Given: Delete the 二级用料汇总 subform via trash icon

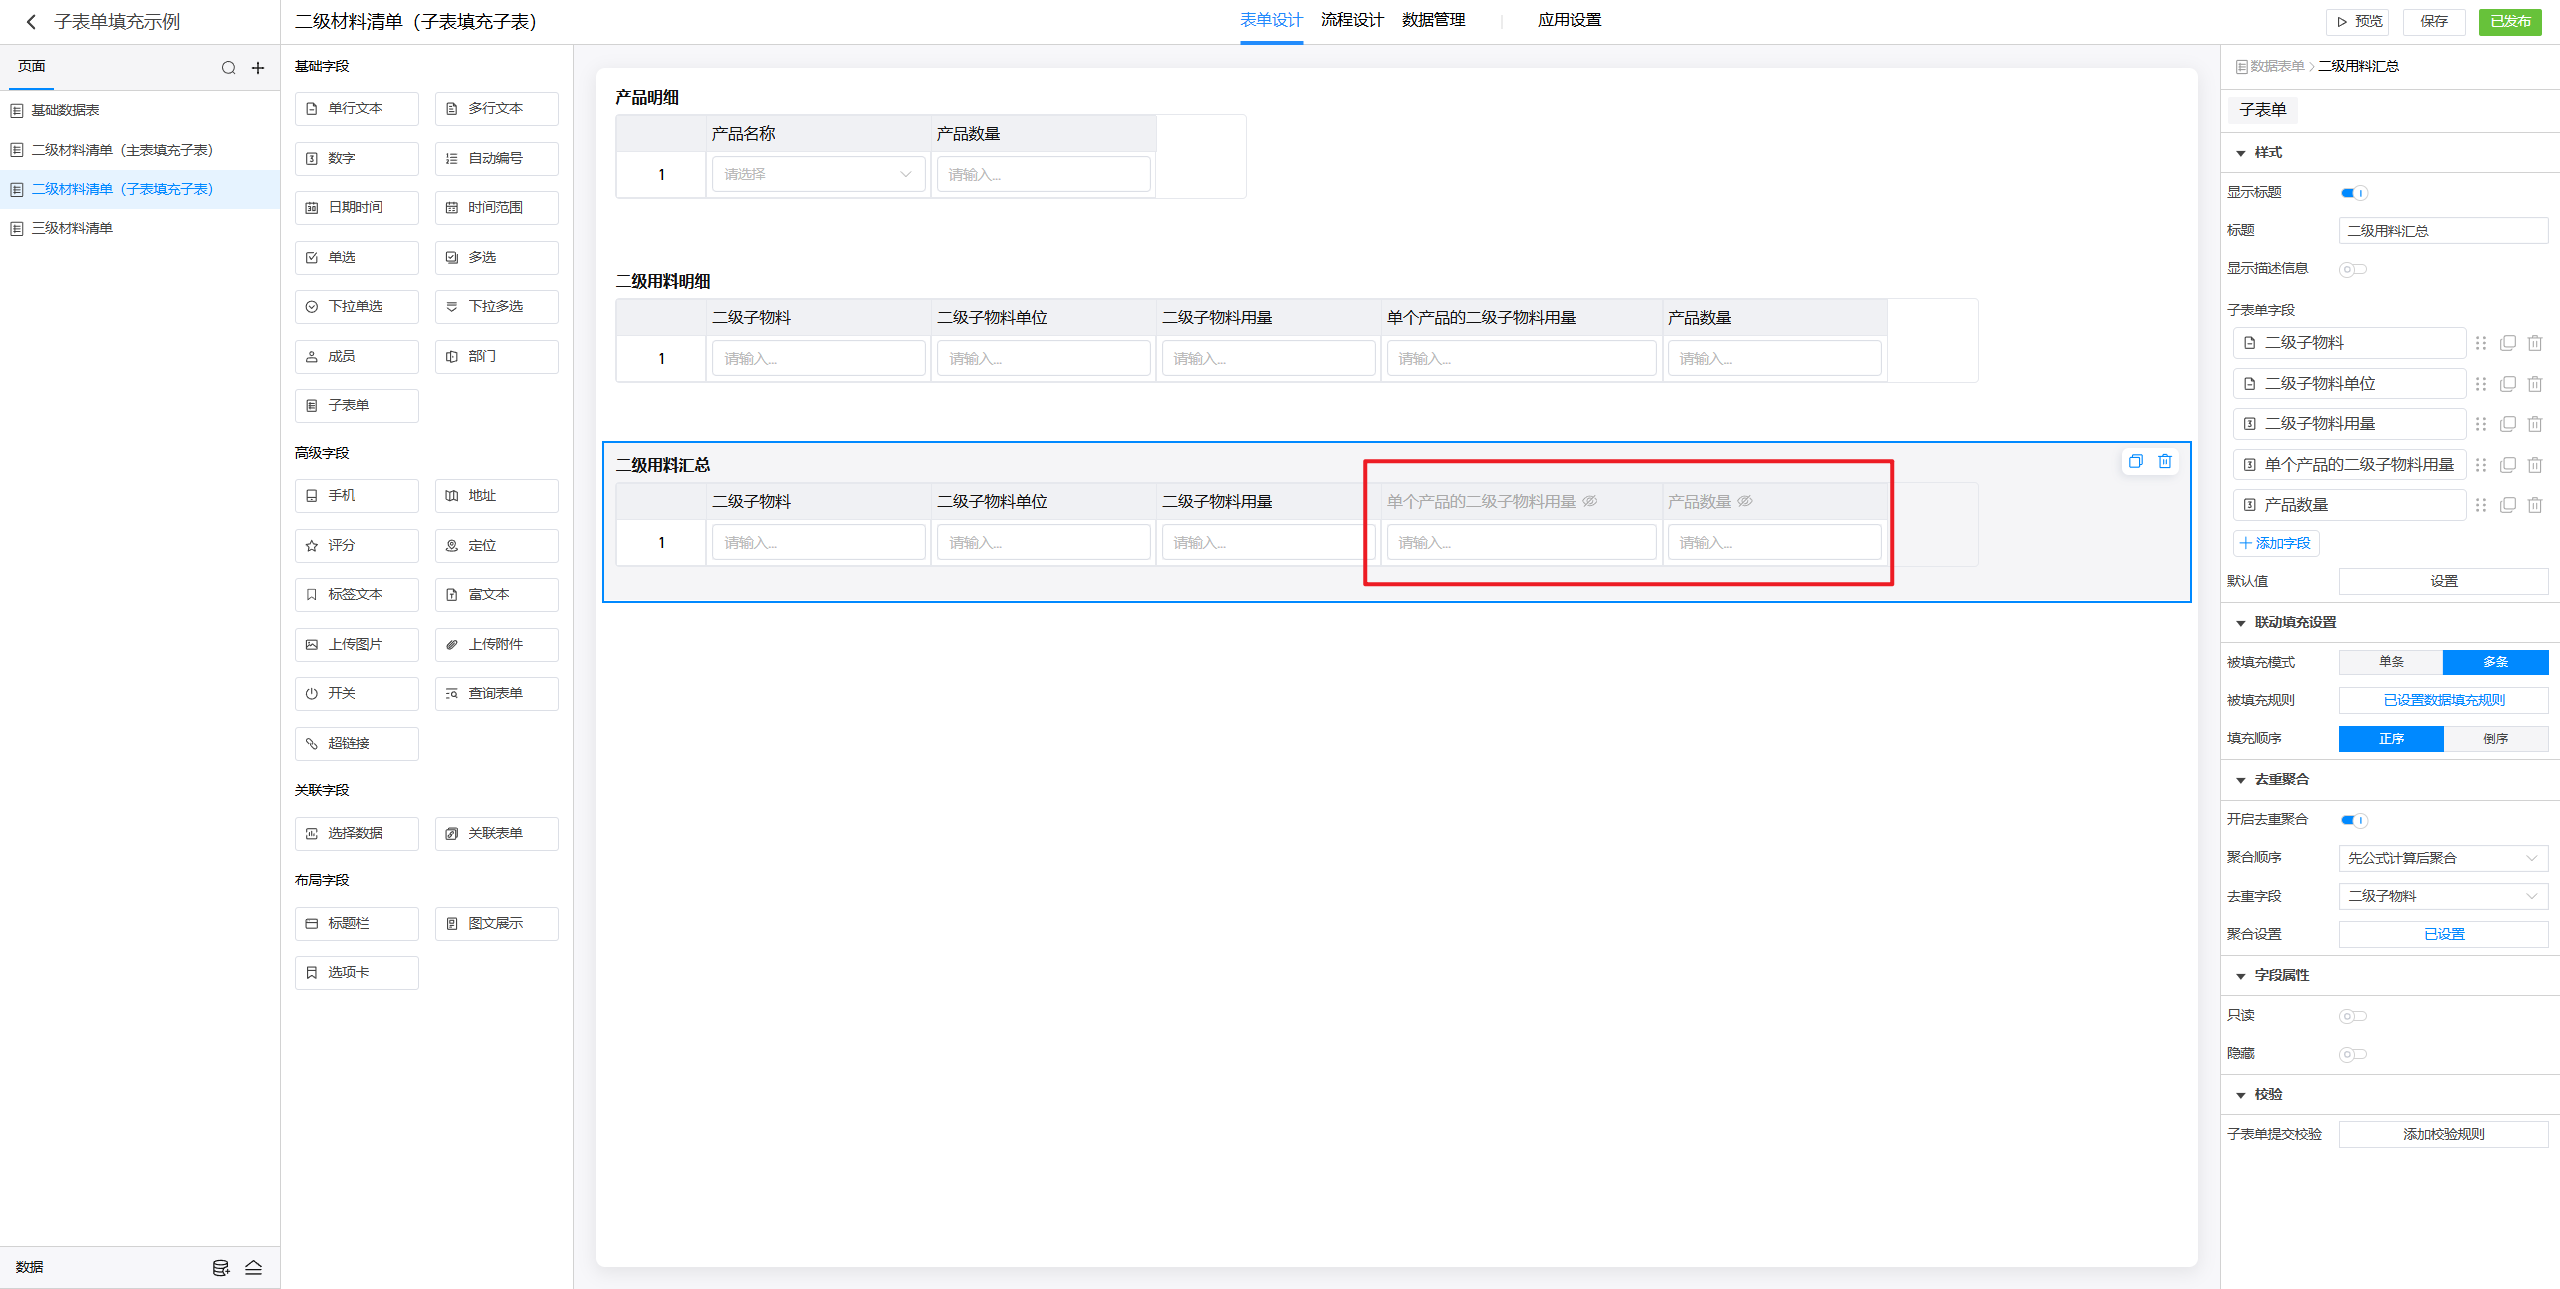Looking at the screenshot, I should coord(2165,461).
